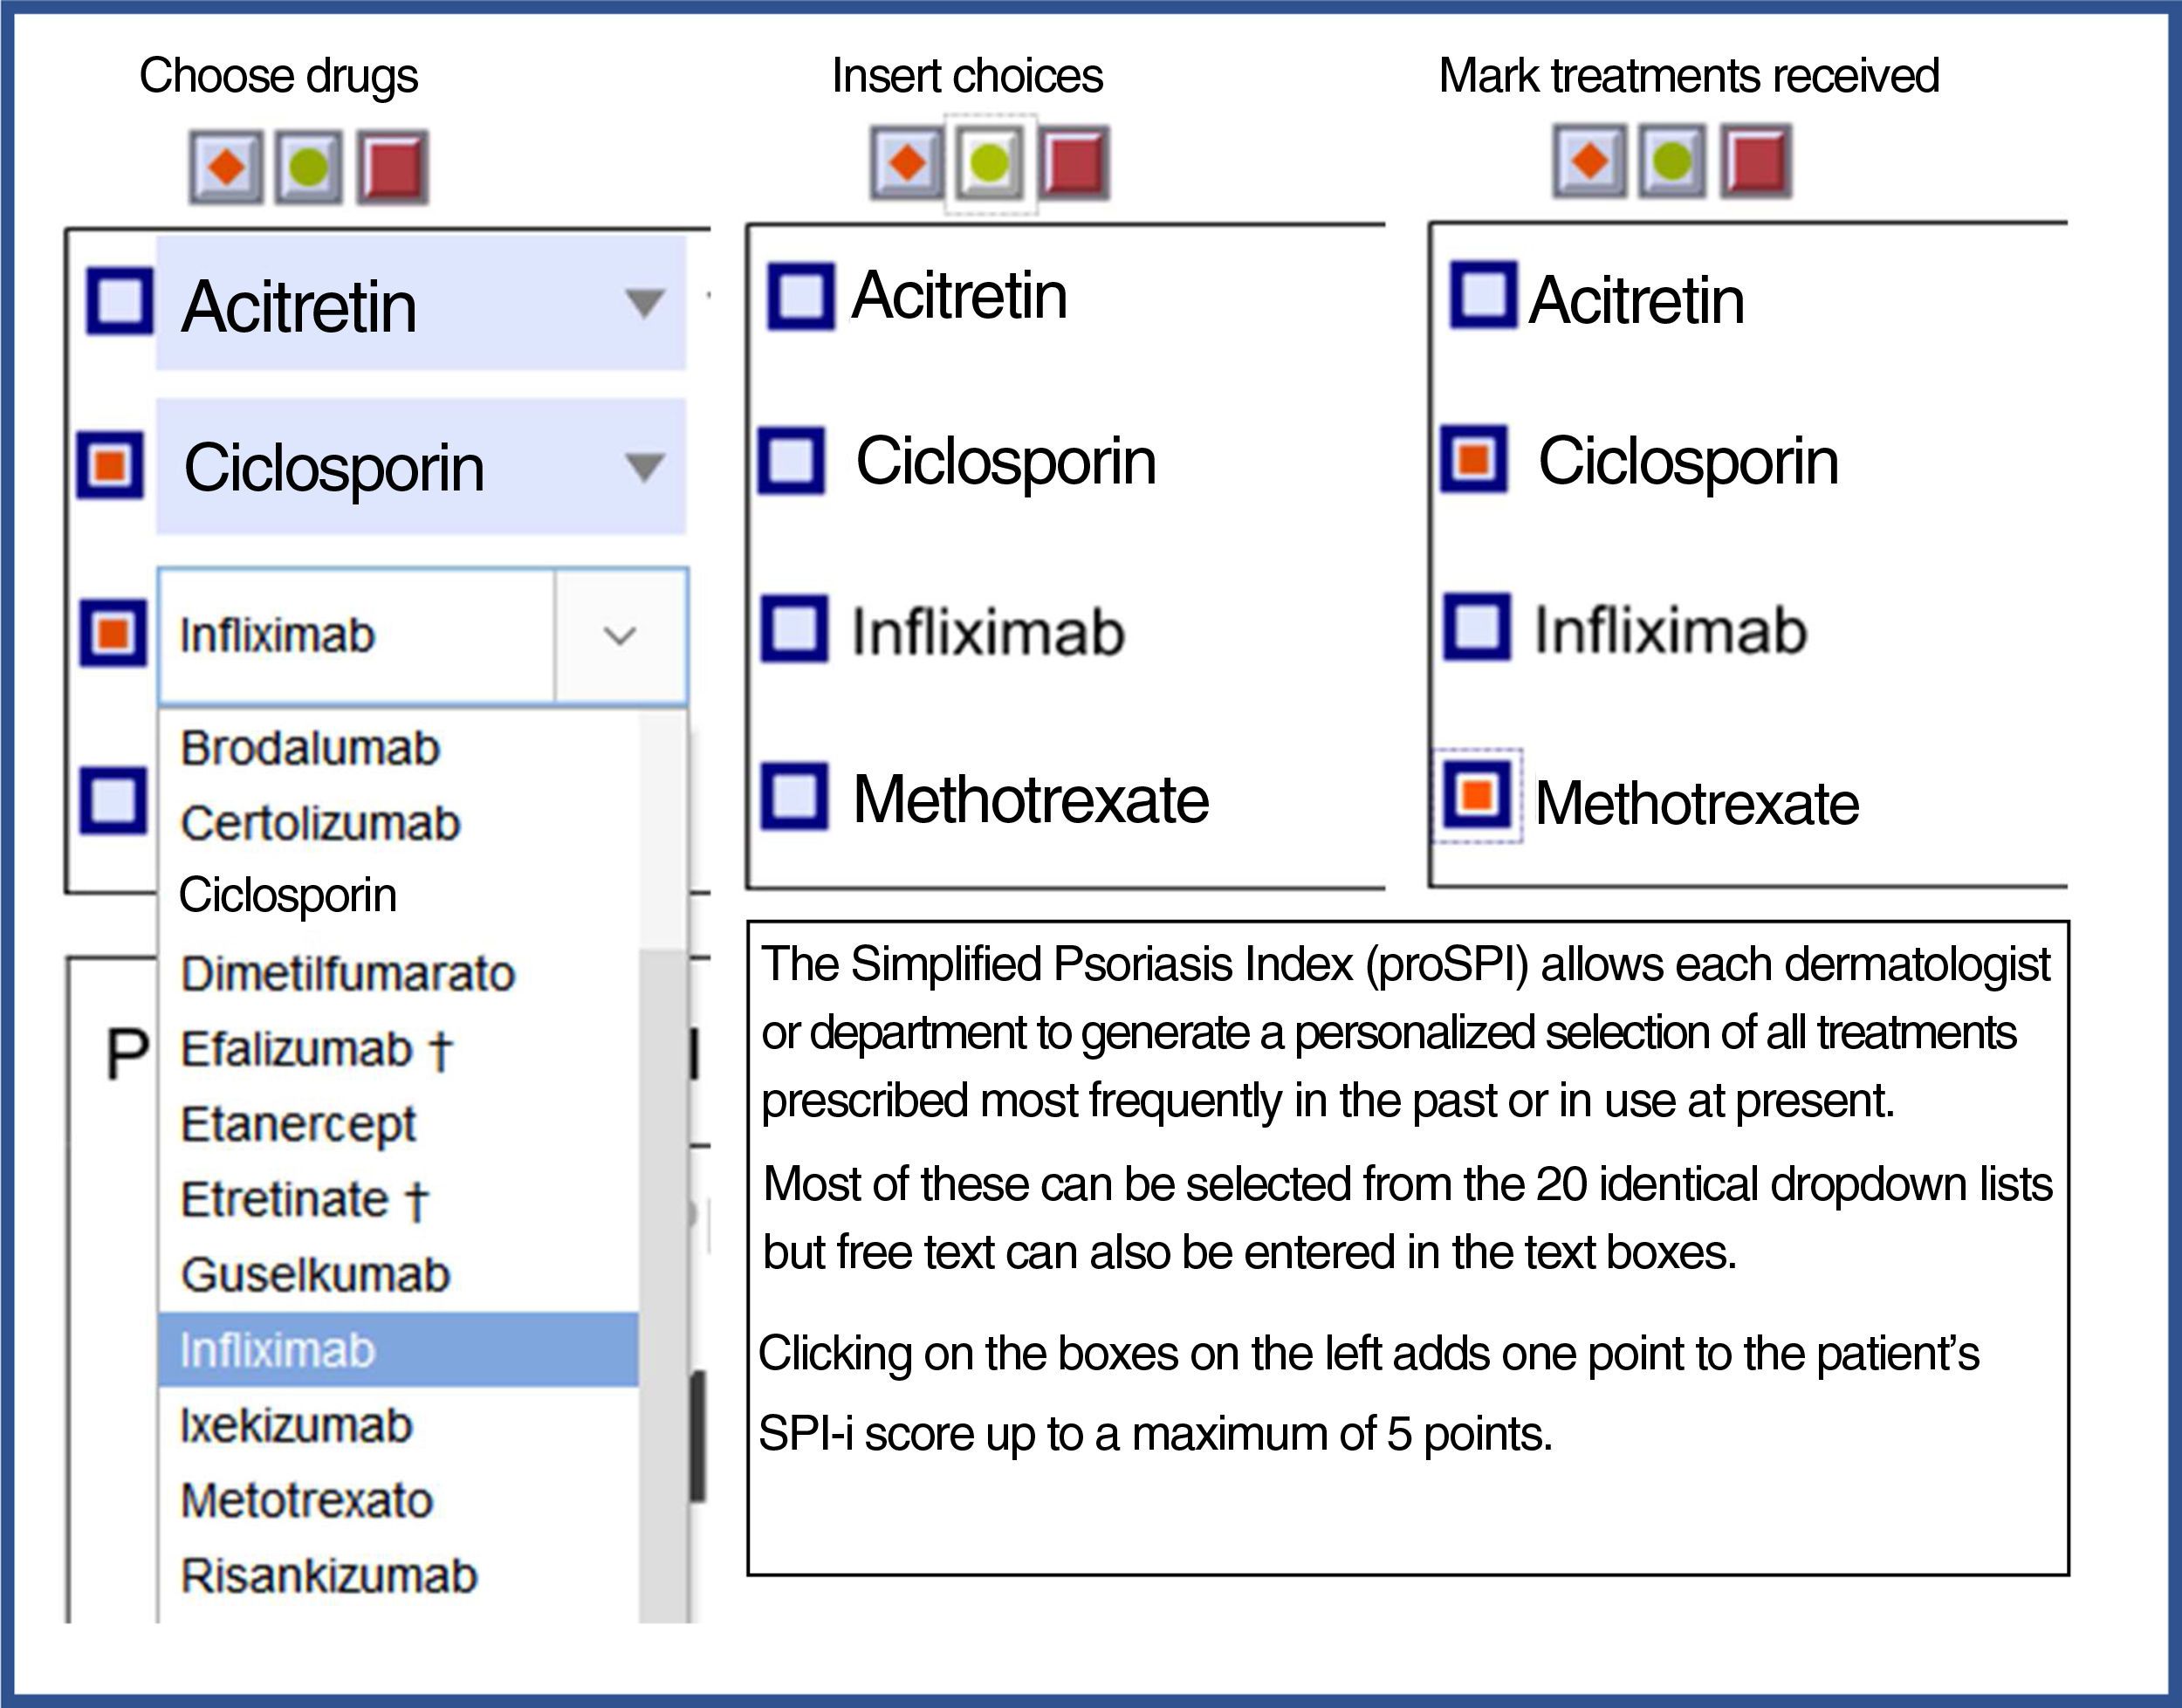This screenshot has width=2182, height=1708.
Task: Select Brodalumab from the drug list
Action: pyautogui.click(x=310, y=748)
